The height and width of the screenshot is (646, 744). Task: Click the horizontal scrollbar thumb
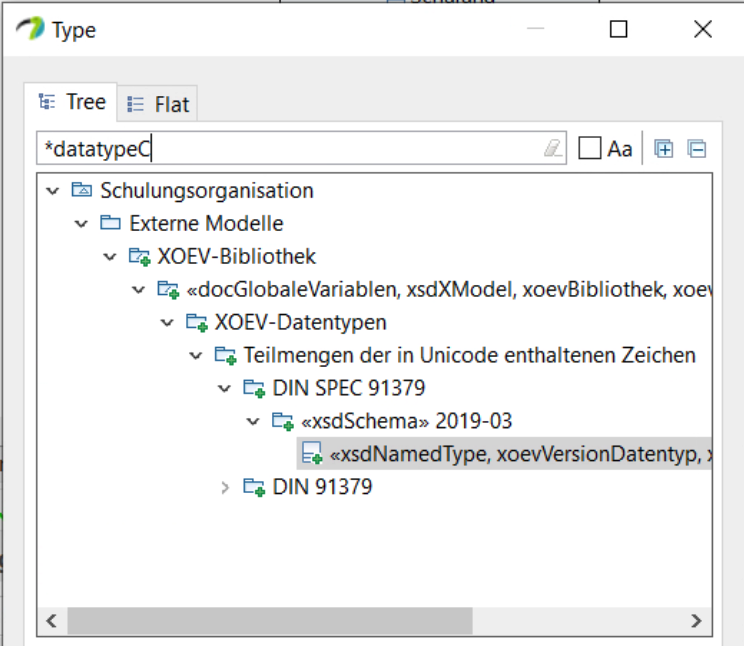click(x=270, y=620)
